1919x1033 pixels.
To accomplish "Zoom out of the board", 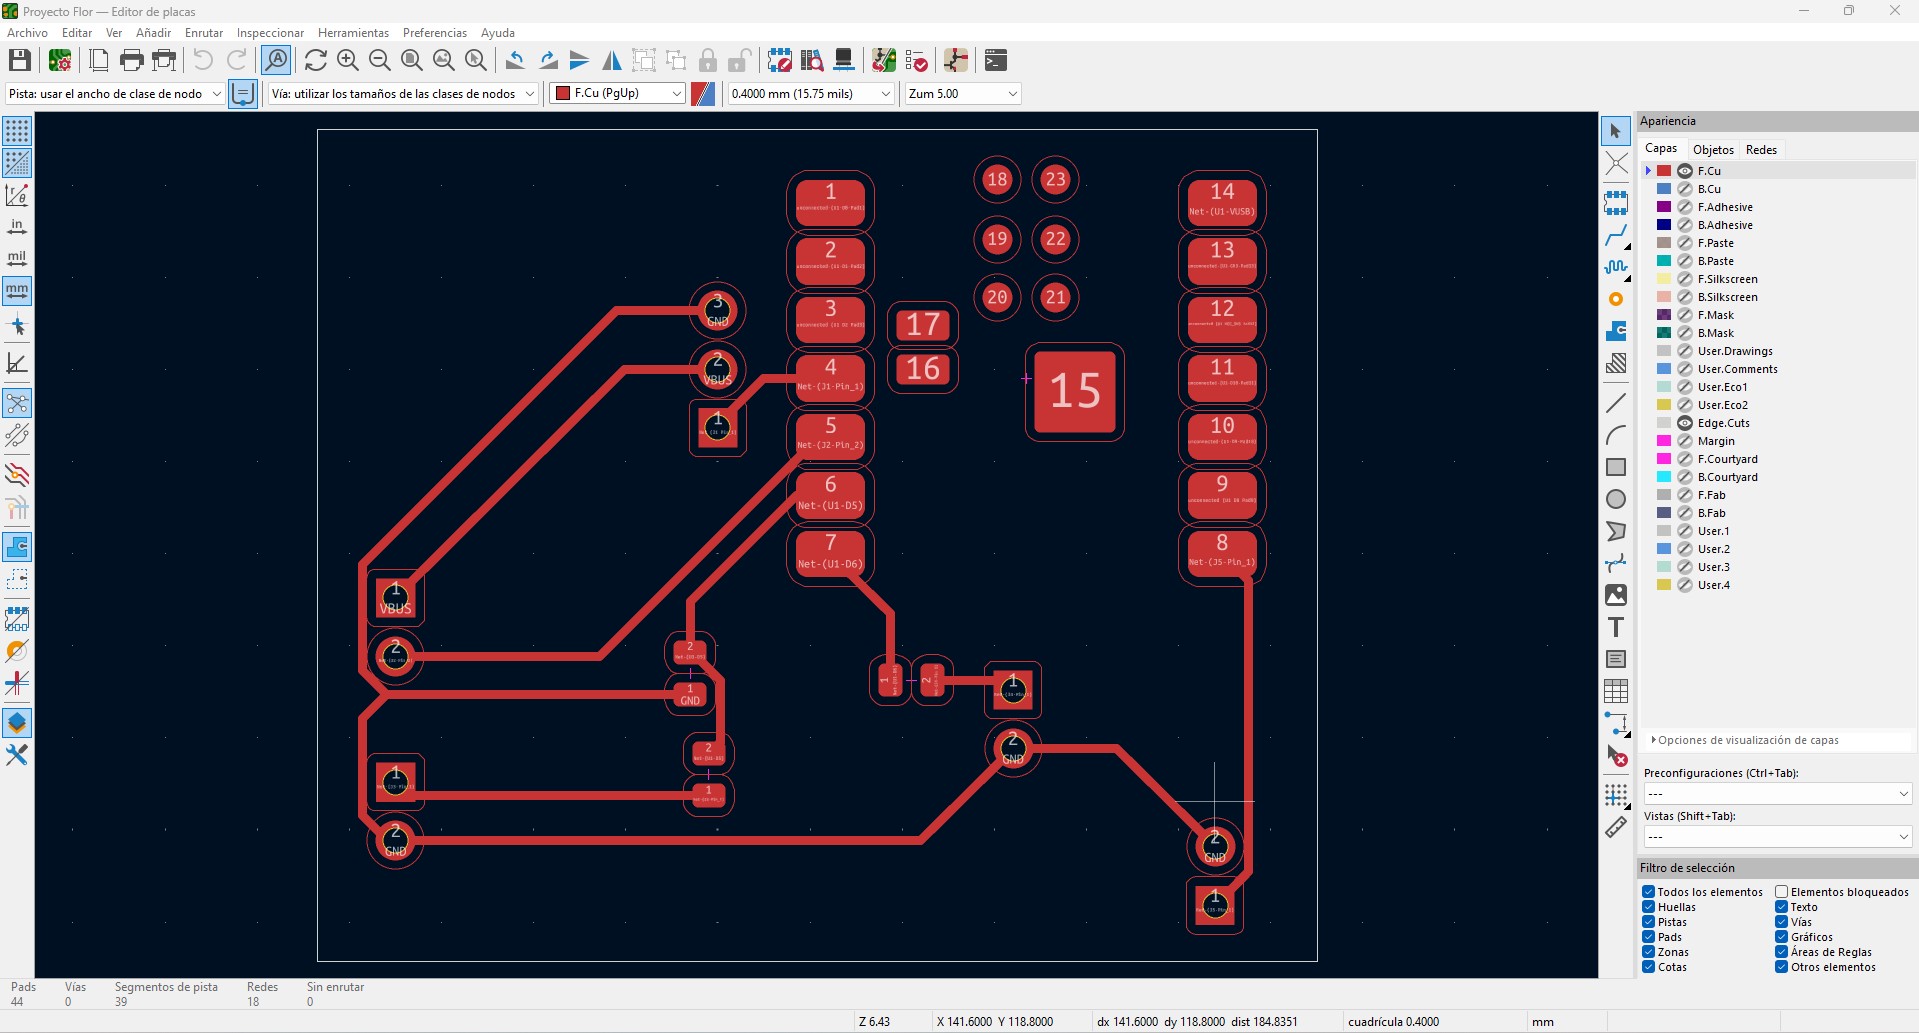I will [379, 60].
